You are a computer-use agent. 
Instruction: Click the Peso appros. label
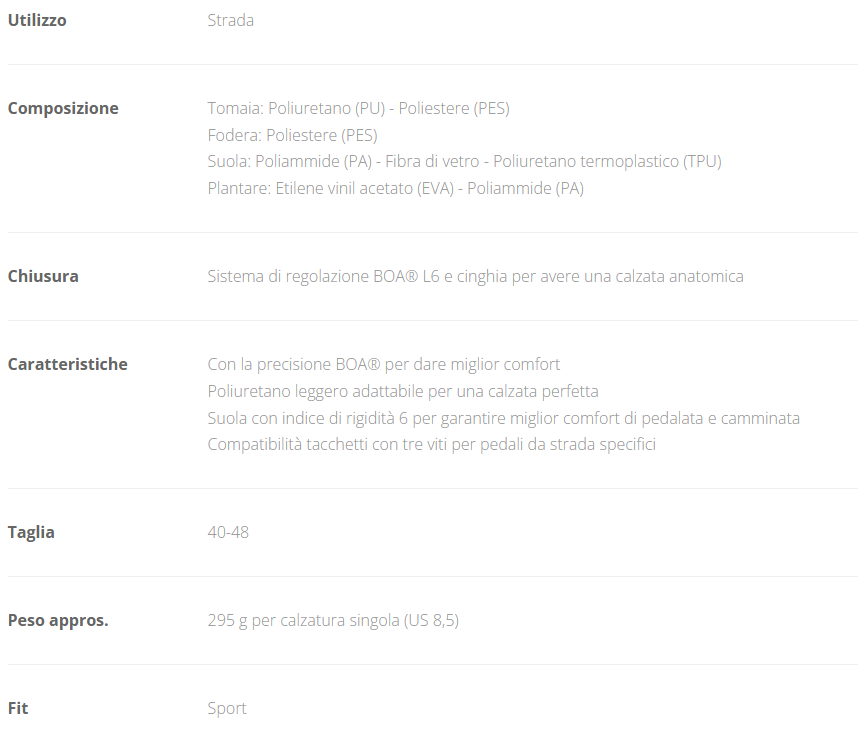[x=58, y=620]
